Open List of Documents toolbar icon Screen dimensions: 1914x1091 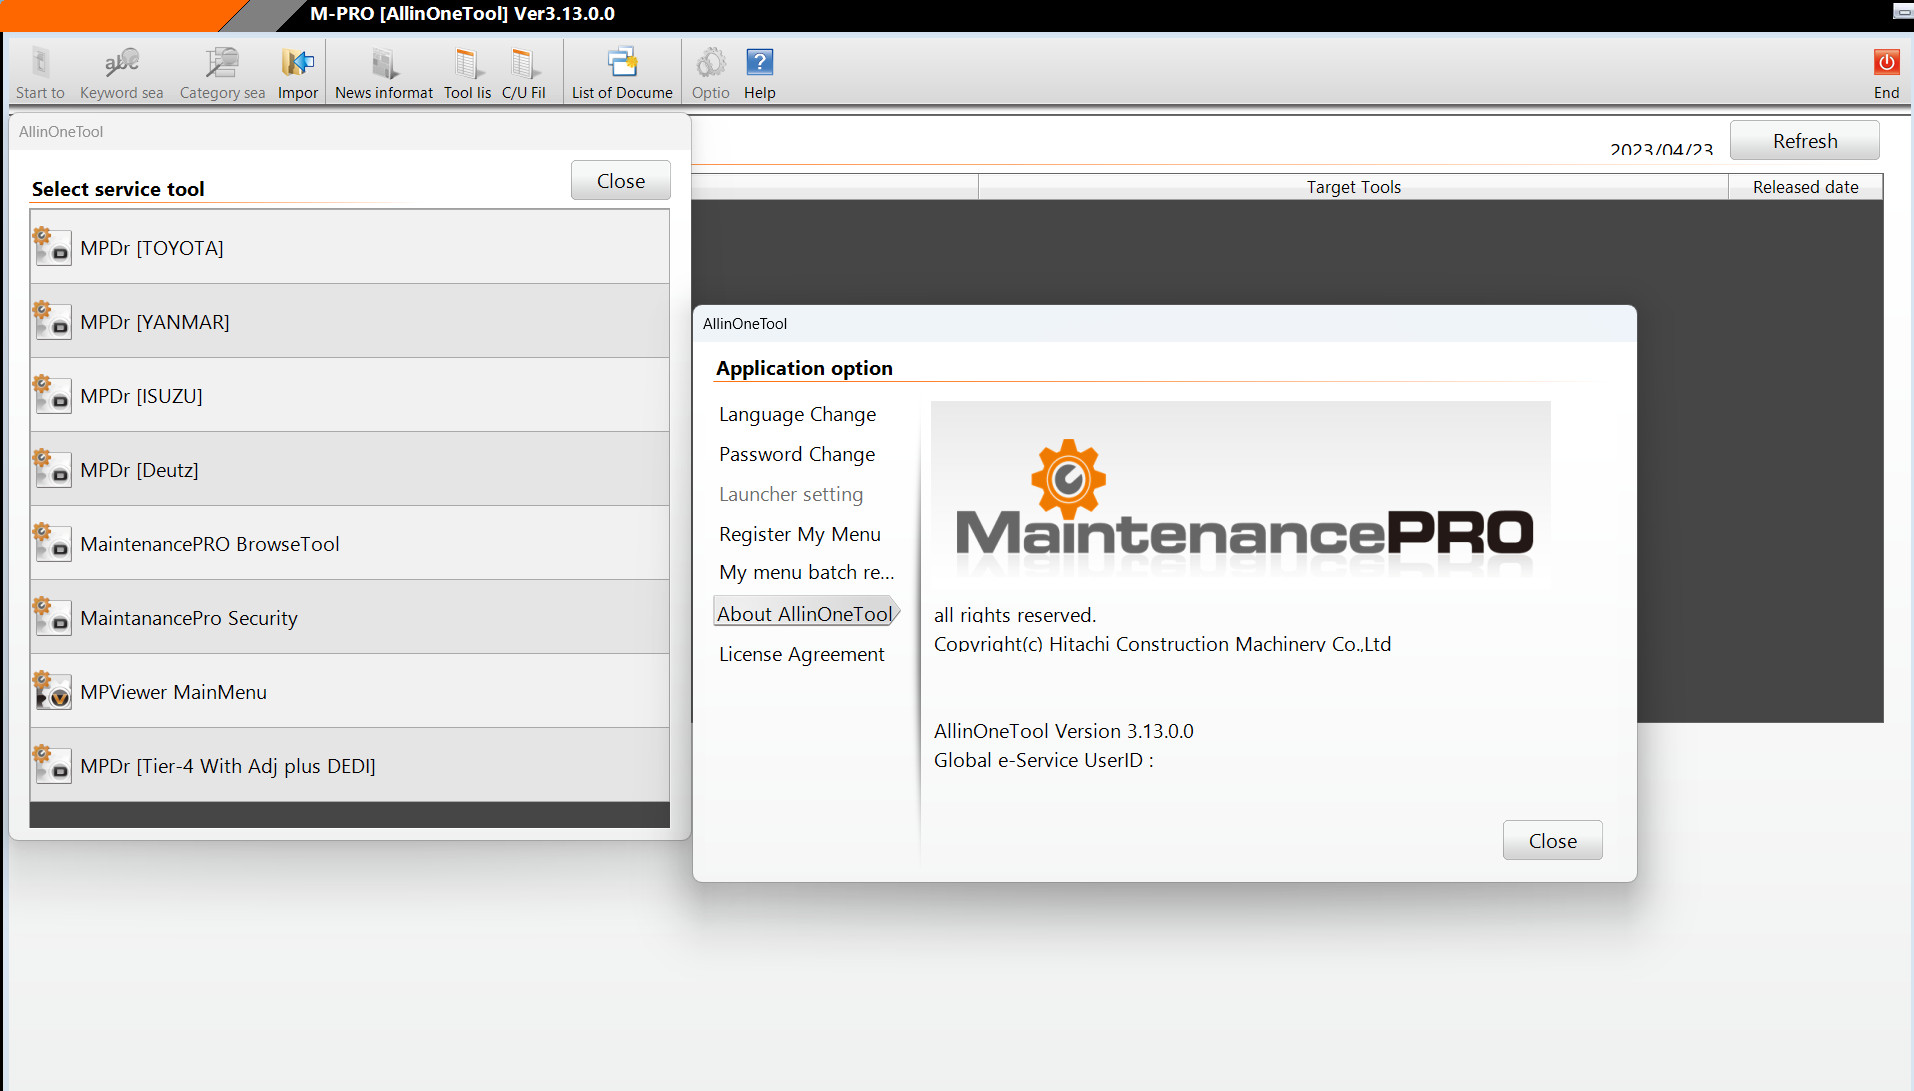click(x=622, y=64)
